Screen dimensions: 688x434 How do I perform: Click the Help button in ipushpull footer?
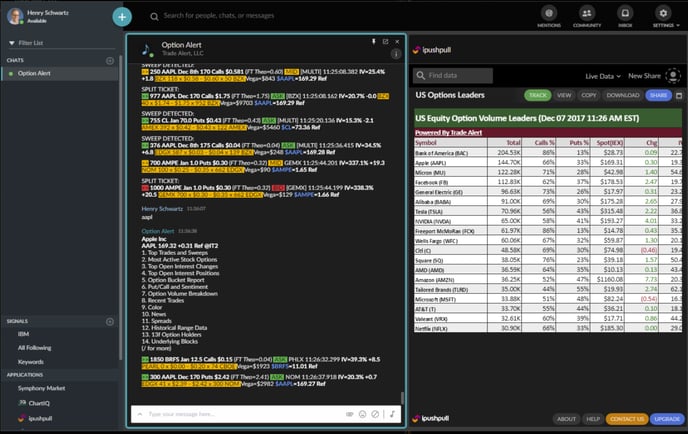593,419
